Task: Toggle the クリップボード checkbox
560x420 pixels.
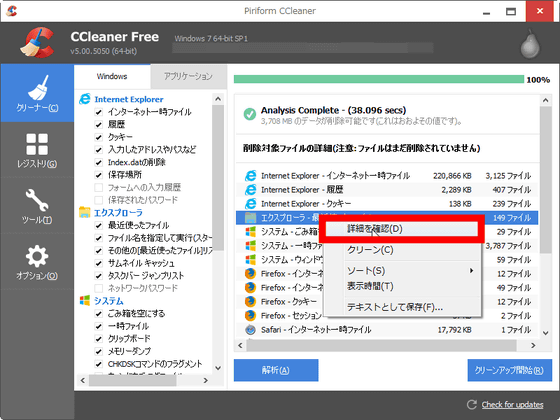Action: (99, 339)
